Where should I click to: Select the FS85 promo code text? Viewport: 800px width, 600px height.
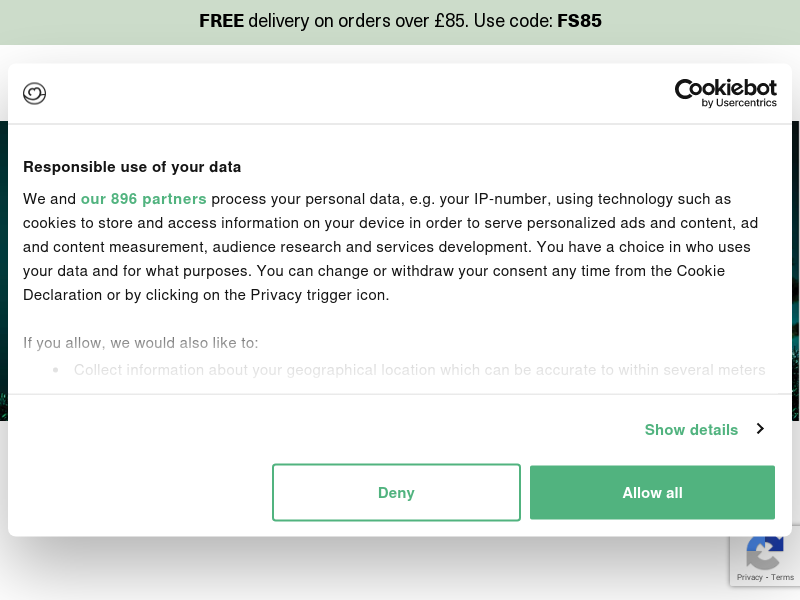[x=579, y=21]
